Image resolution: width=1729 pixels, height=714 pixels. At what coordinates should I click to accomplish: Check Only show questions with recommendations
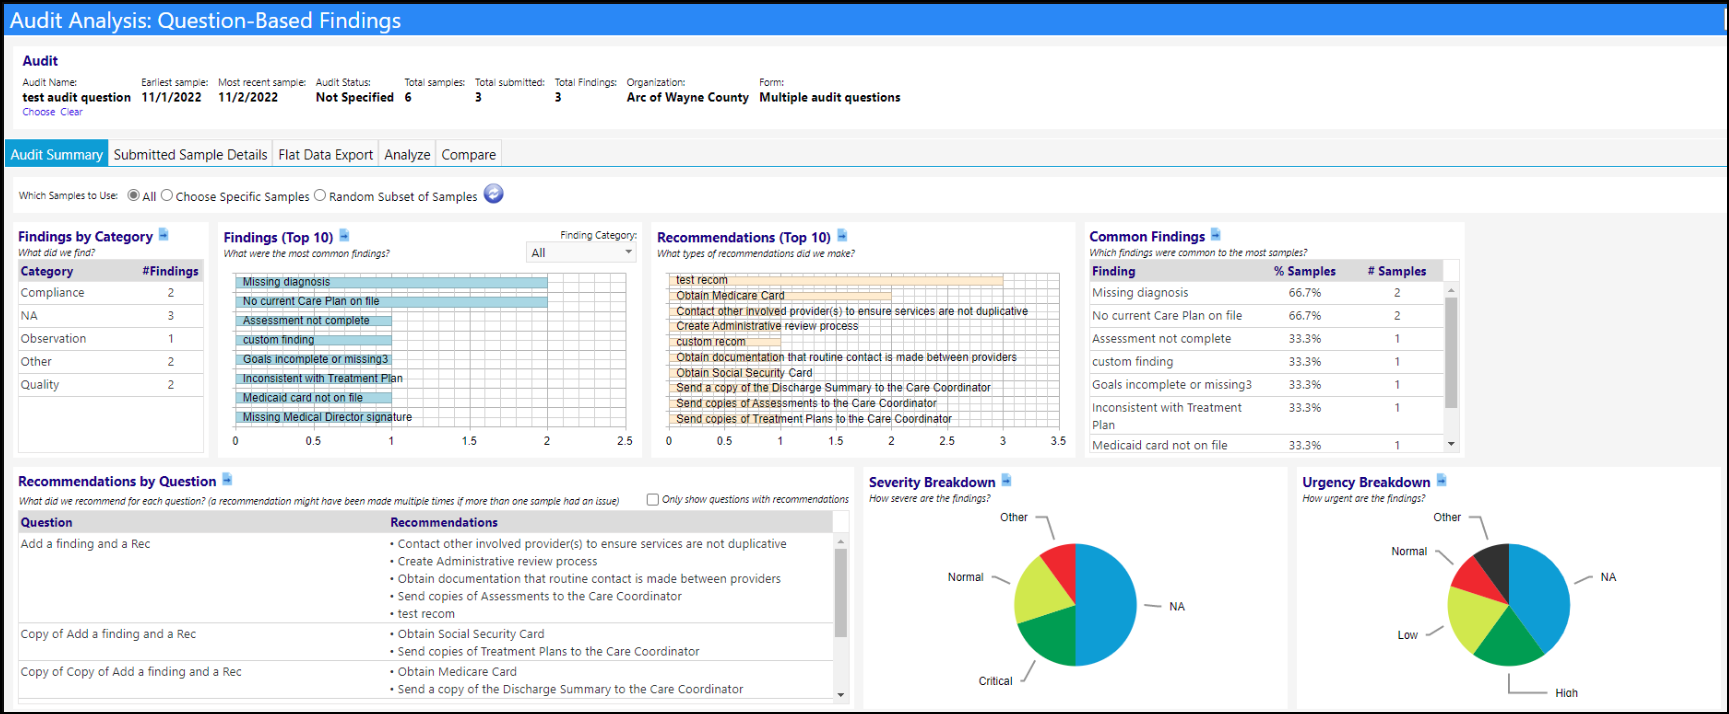(x=653, y=499)
